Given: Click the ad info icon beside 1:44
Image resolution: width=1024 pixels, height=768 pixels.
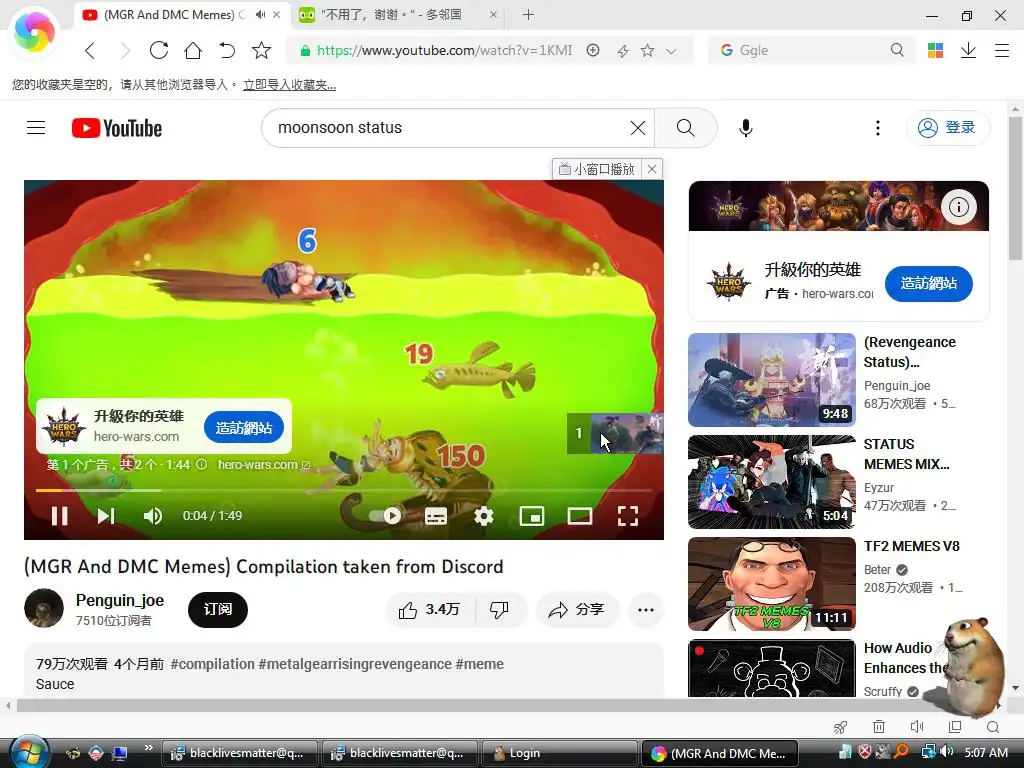Looking at the screenshot, I should [x=202, y=464].
